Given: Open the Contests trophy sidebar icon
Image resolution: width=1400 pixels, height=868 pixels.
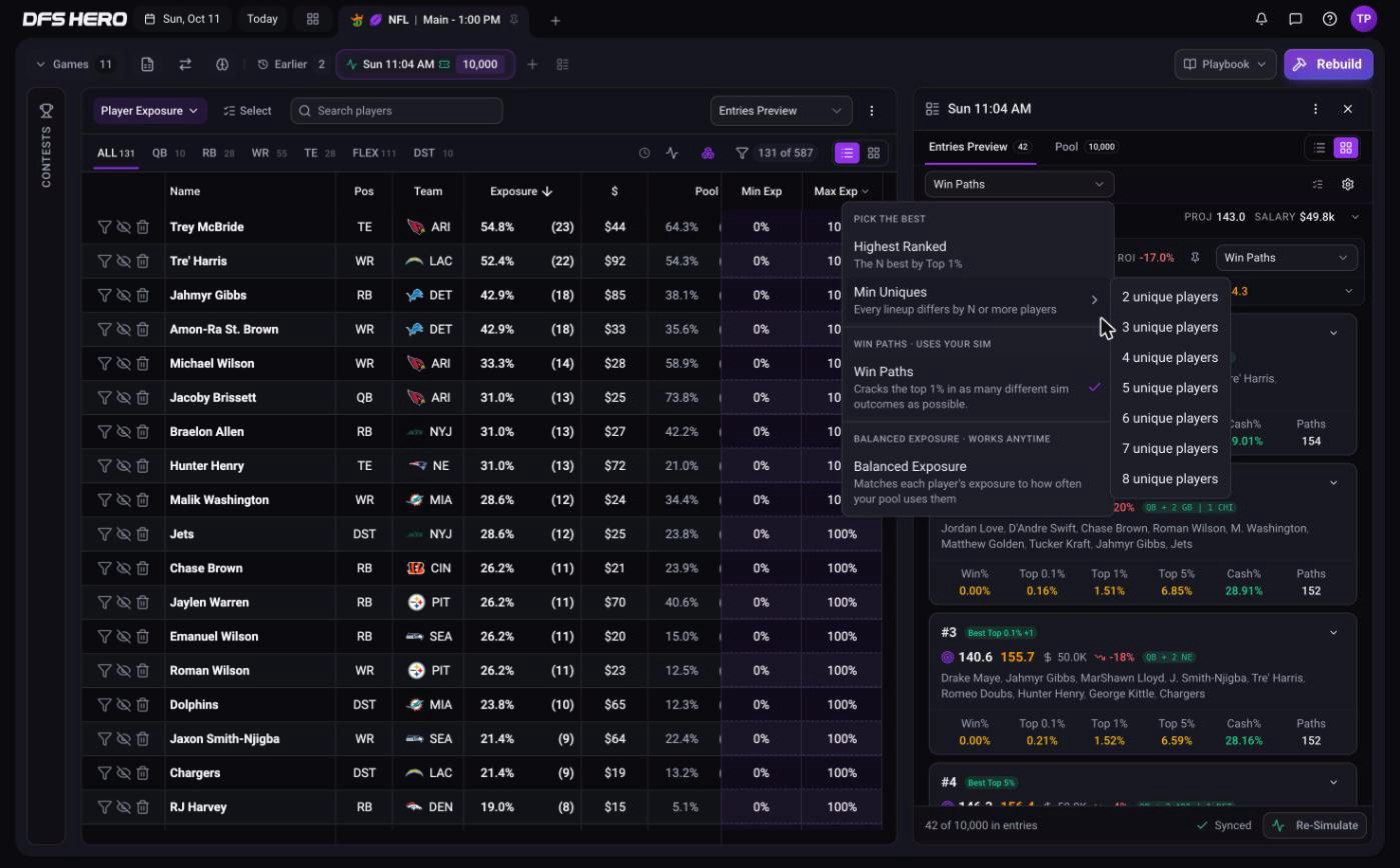Looking at the screenshot, I should [x=46, y=111].
